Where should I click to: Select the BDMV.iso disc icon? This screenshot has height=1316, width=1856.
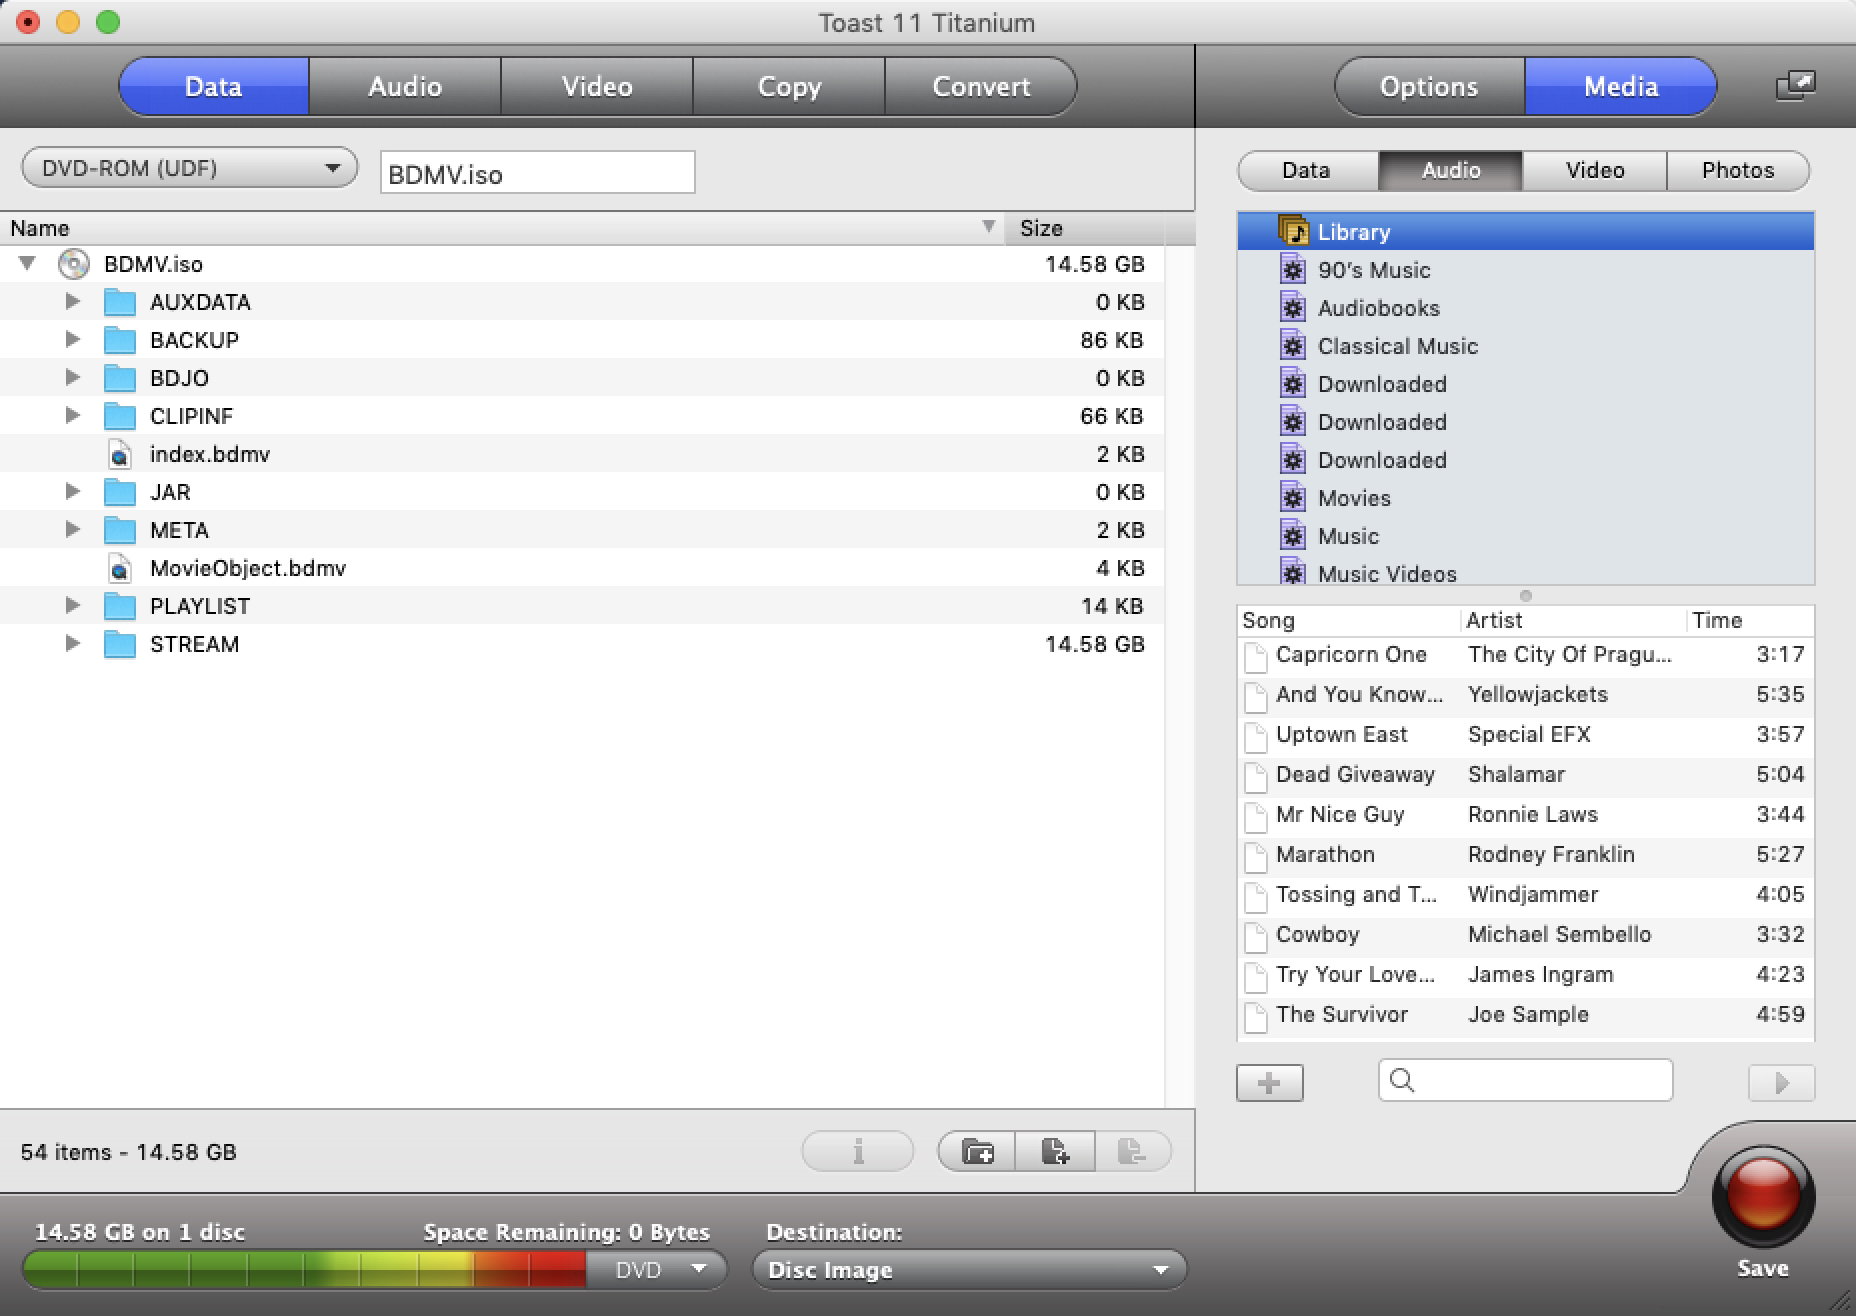pyautogui.click(x=73, y=264)
